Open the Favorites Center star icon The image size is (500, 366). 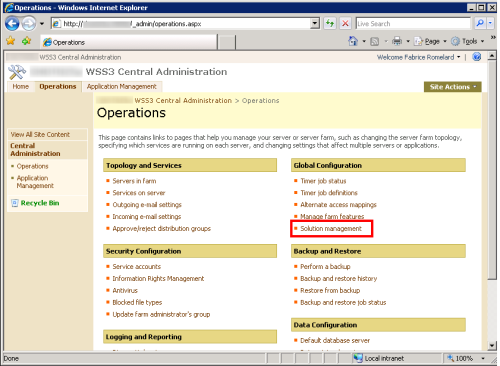pyautogui.click(x=11, y=41)
